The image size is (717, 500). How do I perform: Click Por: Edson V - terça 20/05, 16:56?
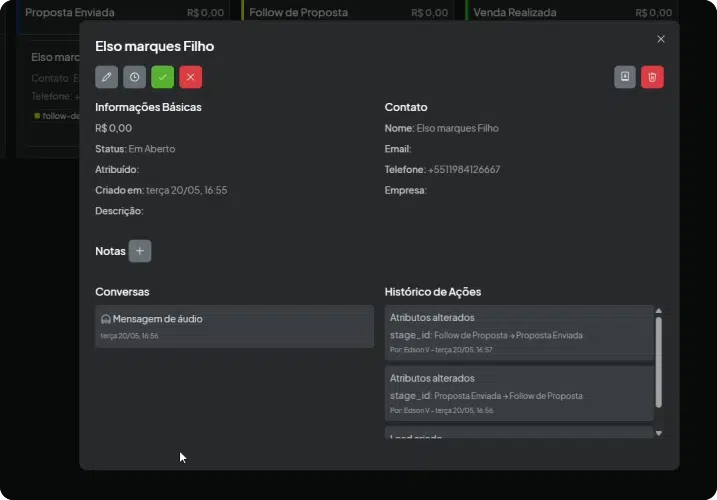441,411
